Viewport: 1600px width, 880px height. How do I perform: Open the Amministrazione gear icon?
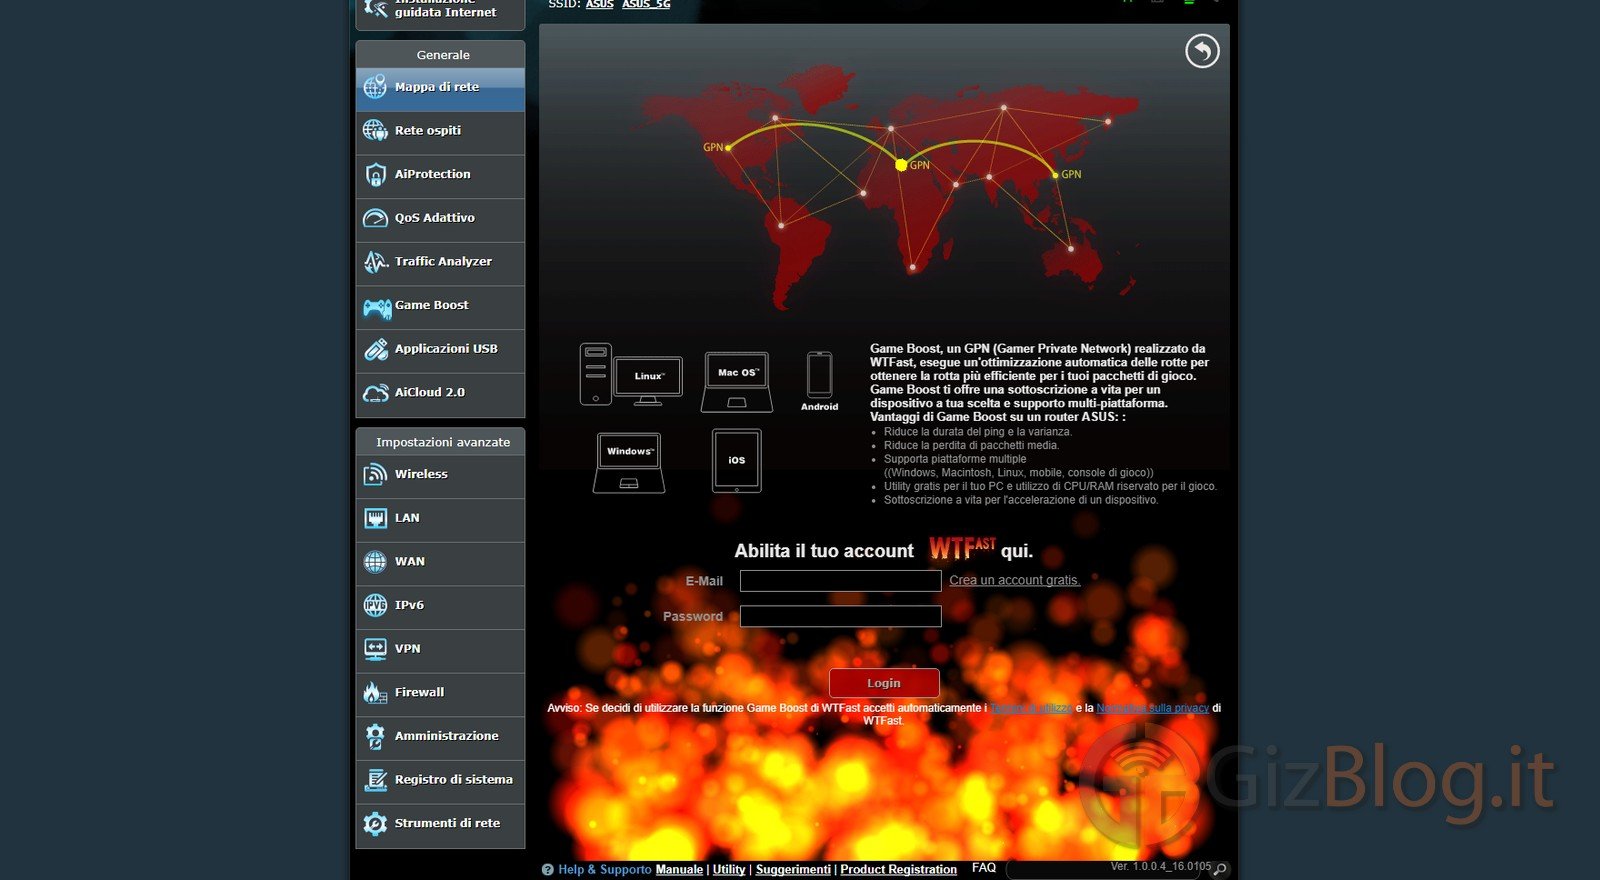(375, 736)
